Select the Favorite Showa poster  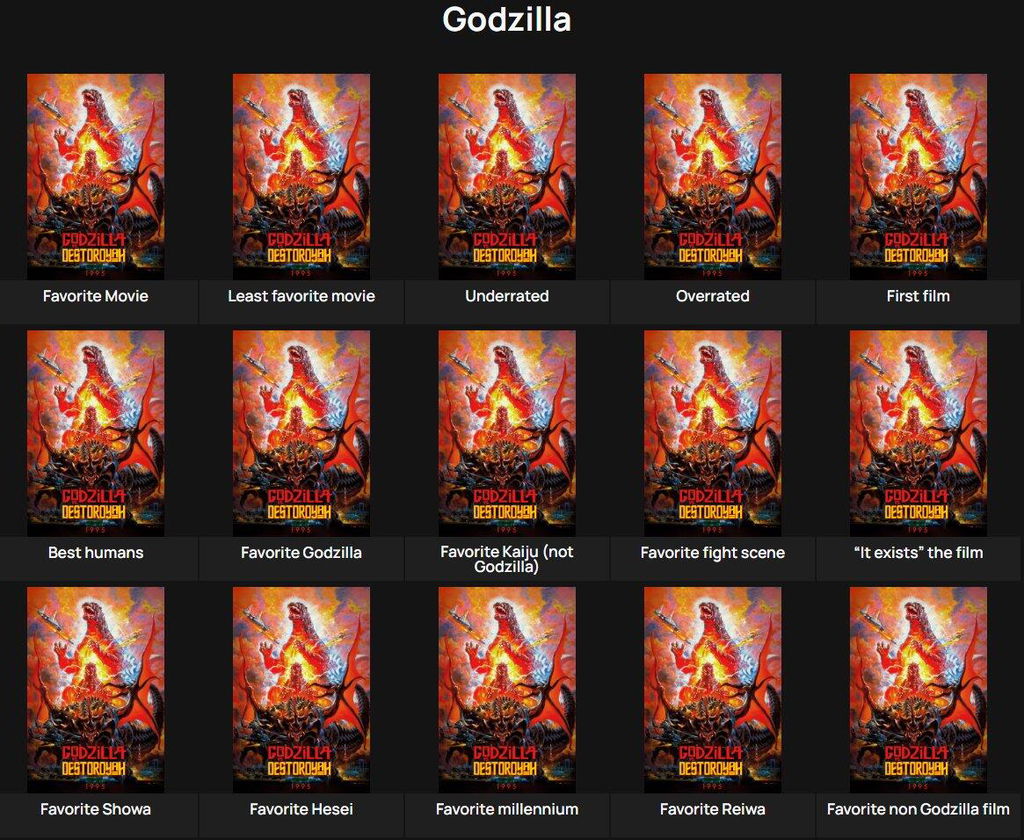tap(95, 690)
